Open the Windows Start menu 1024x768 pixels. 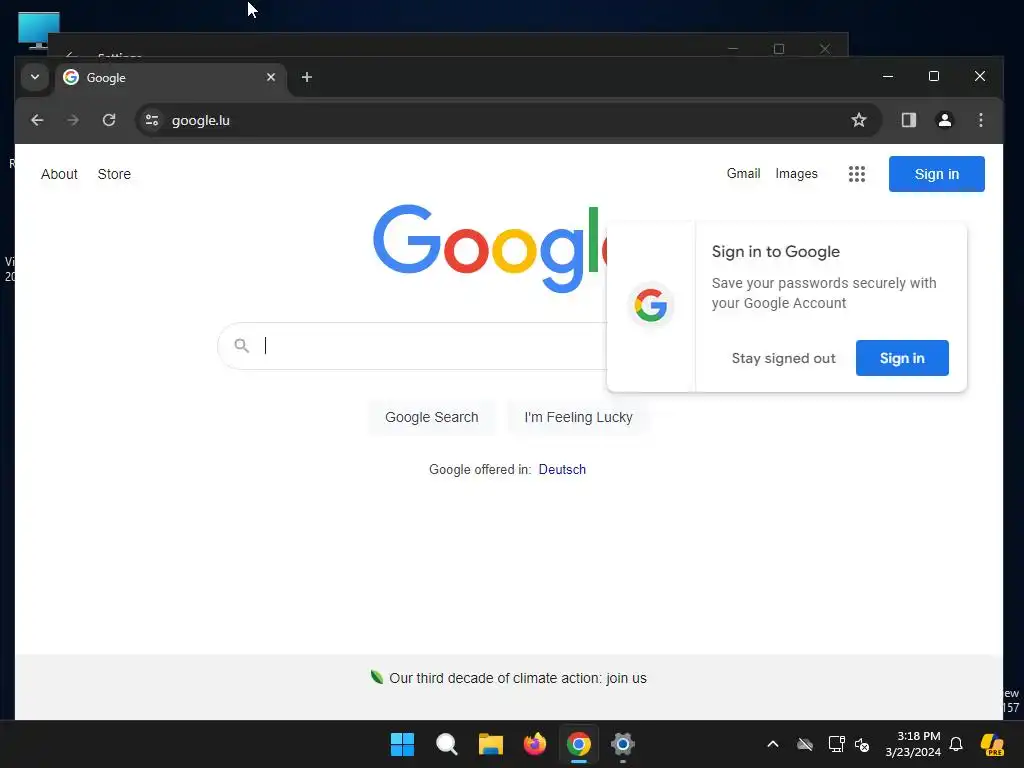pyautogui.click(x=402, y=744)
